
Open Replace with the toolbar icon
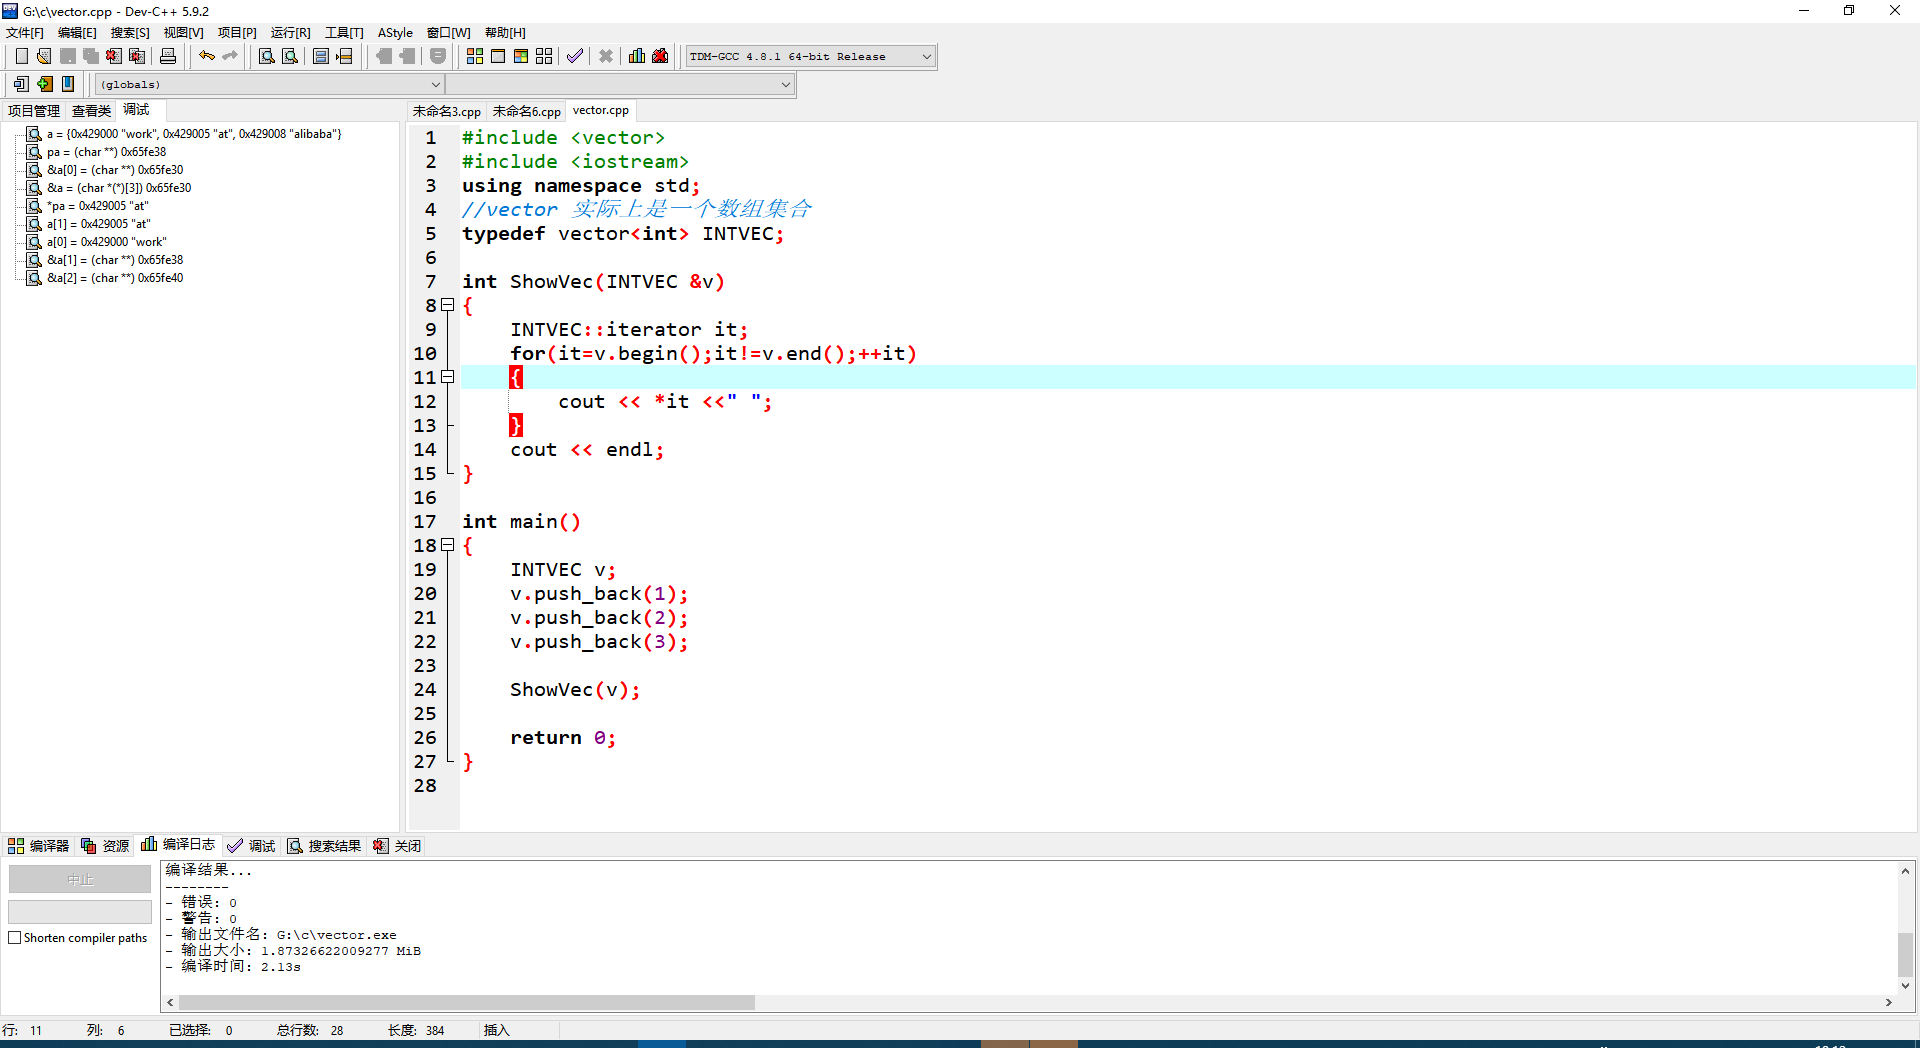pos(290,56)
